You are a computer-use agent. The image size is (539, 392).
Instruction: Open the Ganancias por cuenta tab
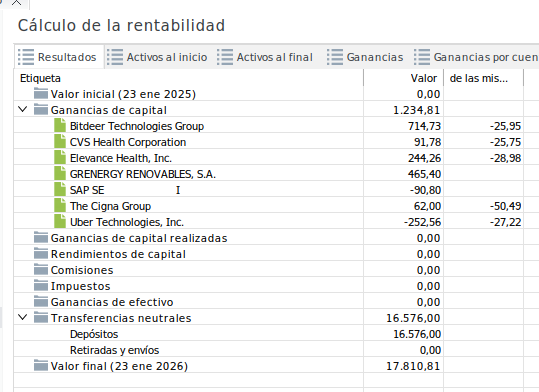[x=476, y=57]
